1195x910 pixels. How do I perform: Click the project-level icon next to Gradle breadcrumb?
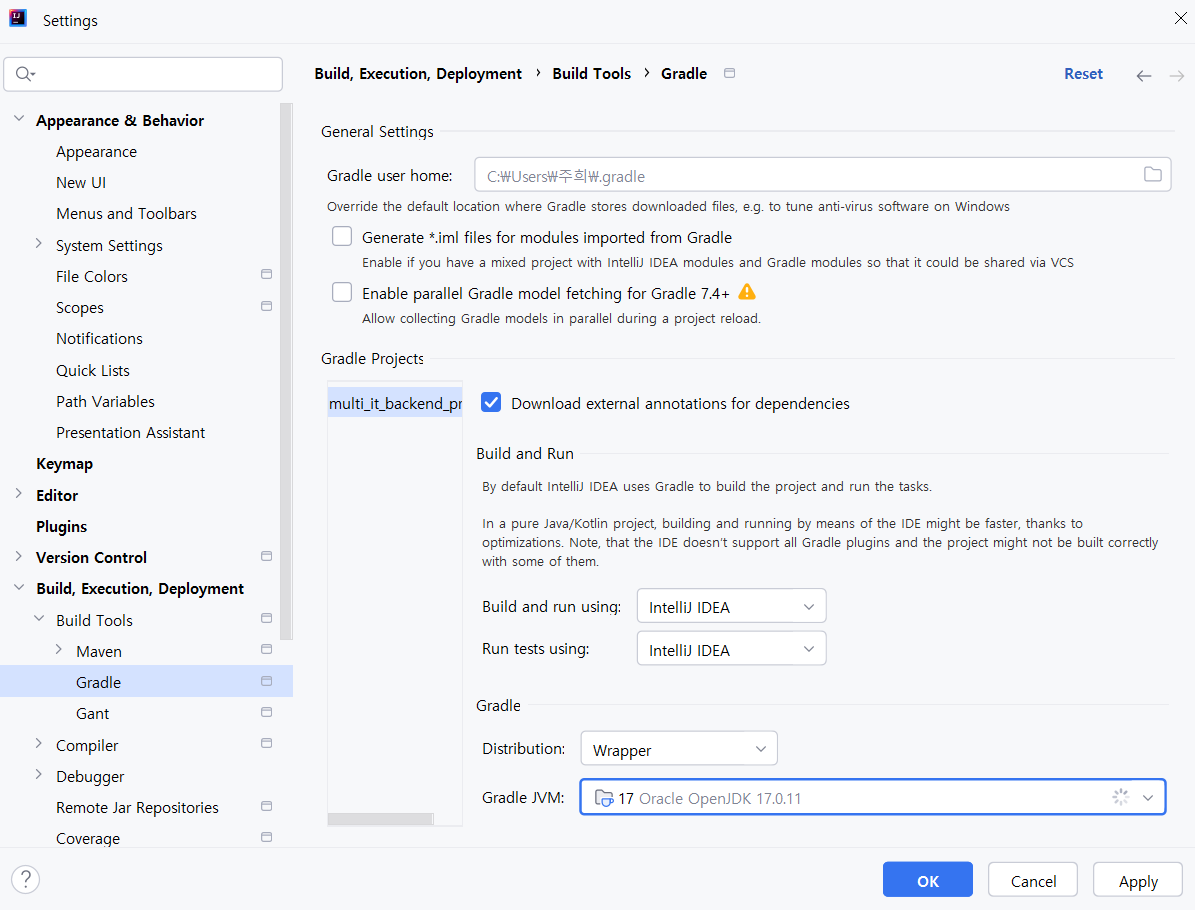tap(729, 73)
